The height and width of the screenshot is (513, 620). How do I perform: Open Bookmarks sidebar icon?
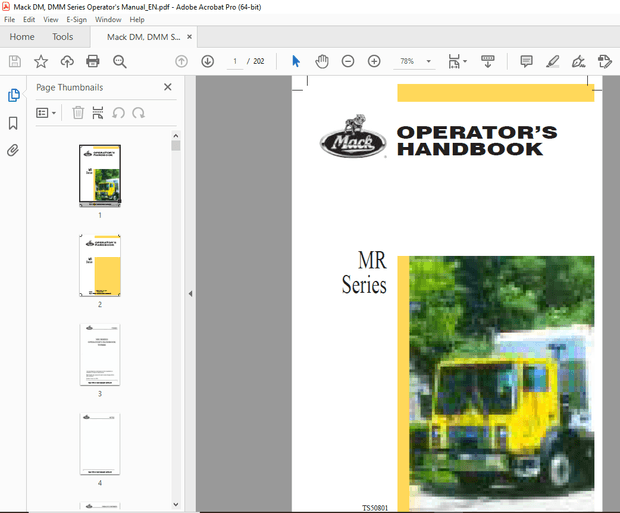point(13,123)
